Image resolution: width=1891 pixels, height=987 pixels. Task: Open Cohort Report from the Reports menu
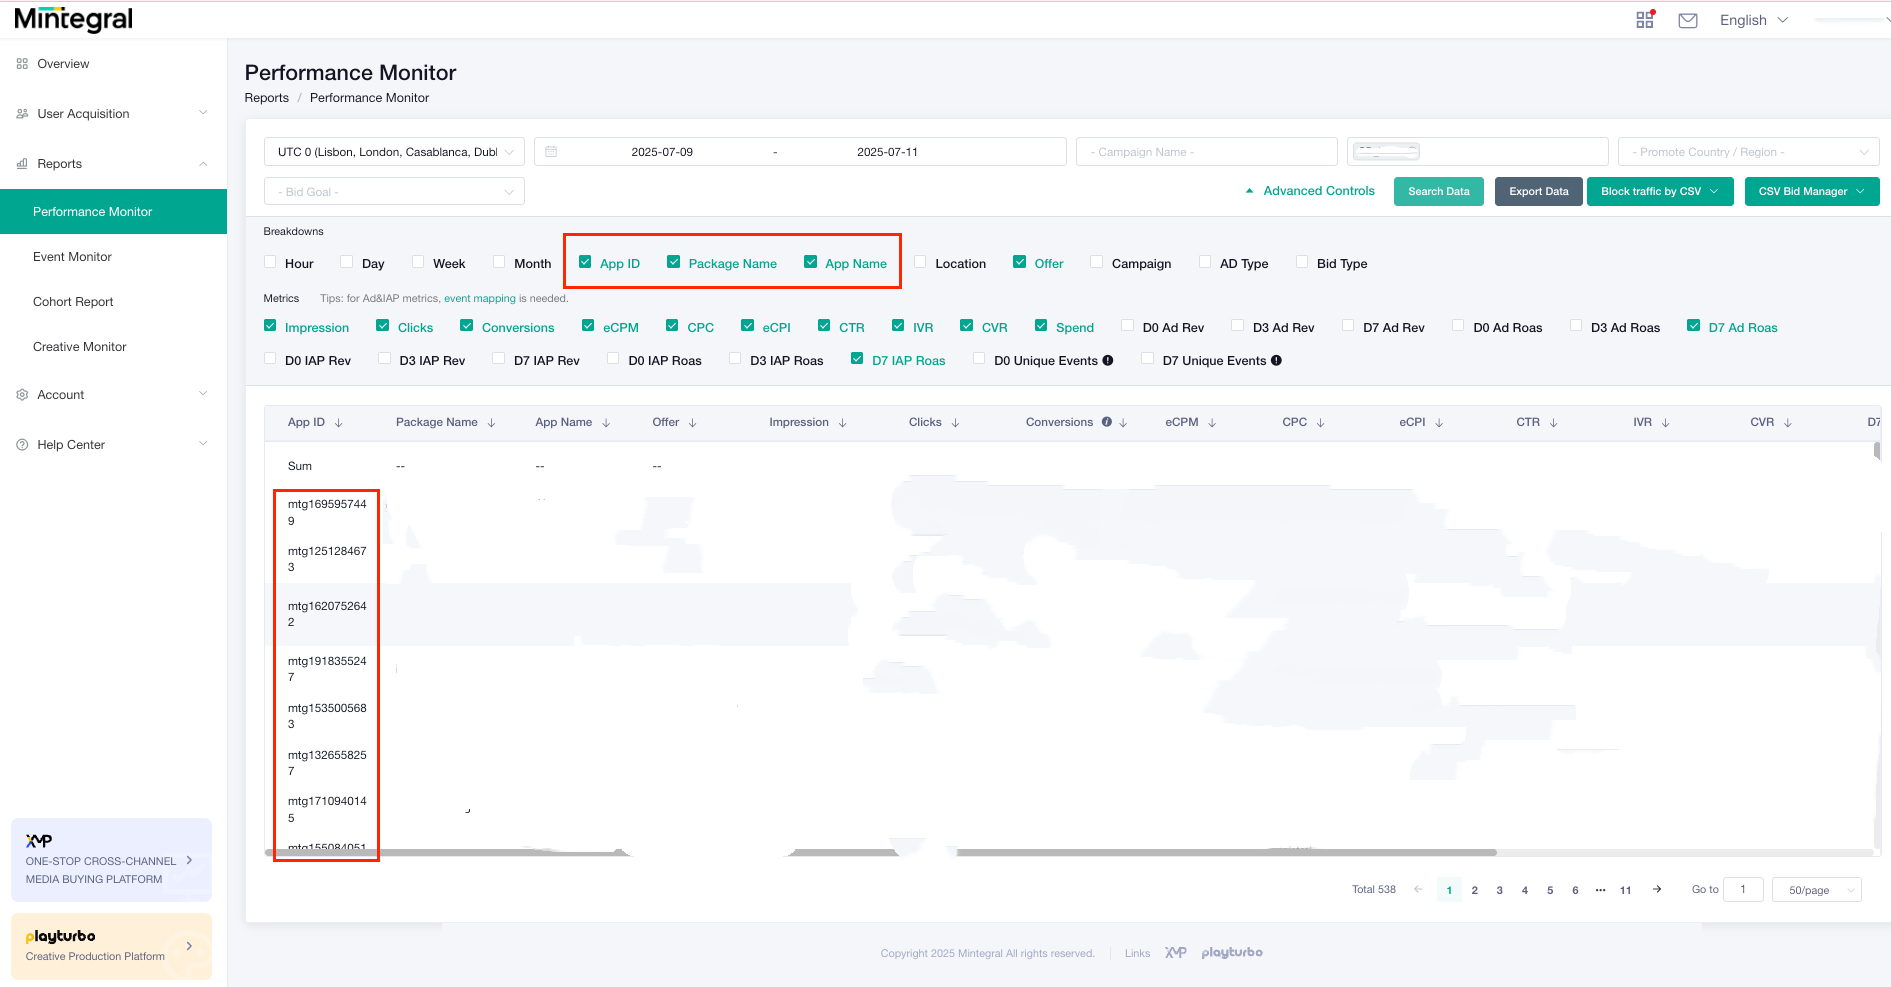pyautogui.click(x=73, y=301)
